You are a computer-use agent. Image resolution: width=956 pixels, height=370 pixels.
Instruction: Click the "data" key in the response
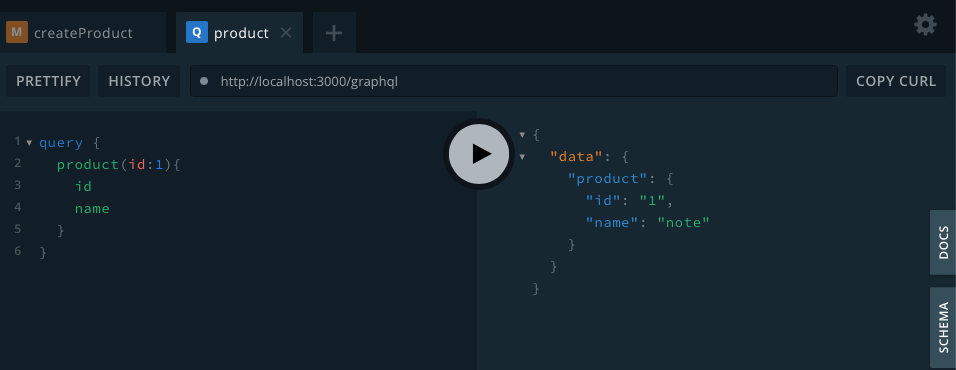pyautogui.click(x=576, y=157)
